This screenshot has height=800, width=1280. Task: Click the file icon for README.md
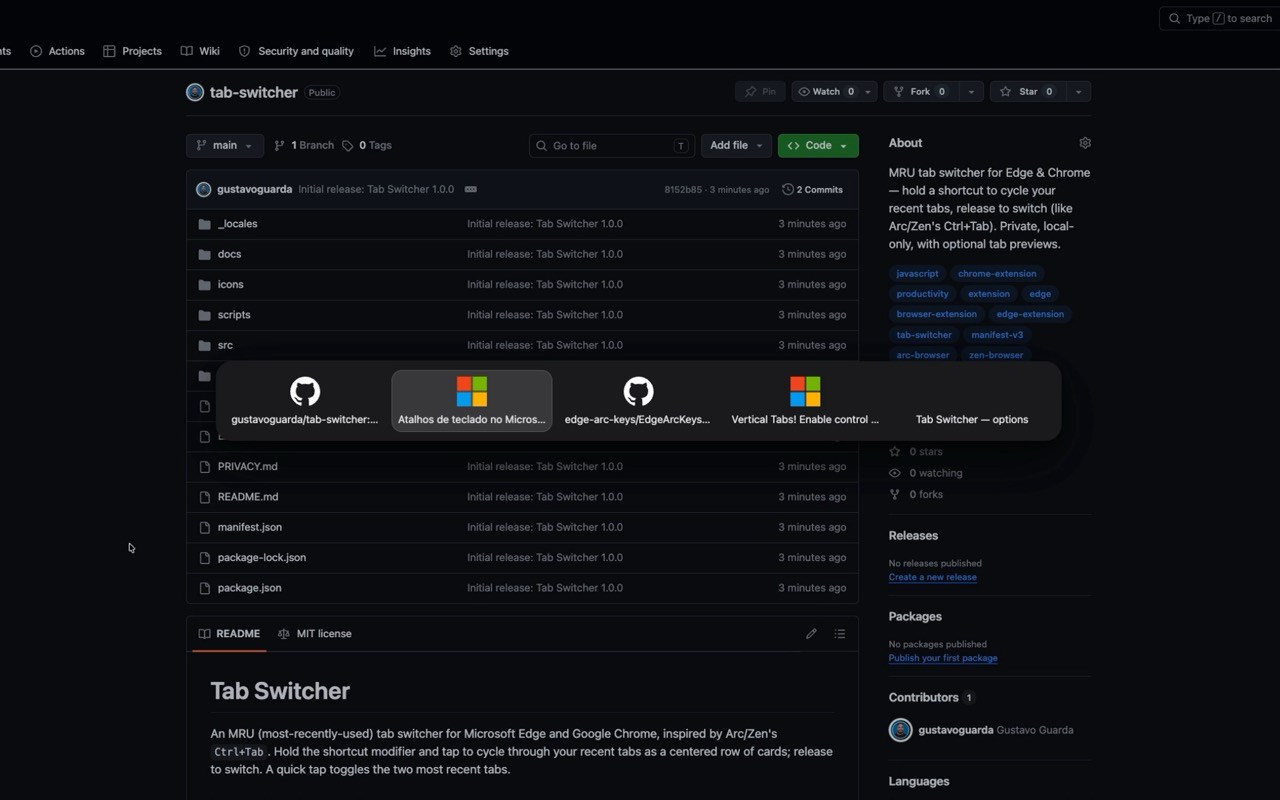[205, 497]
